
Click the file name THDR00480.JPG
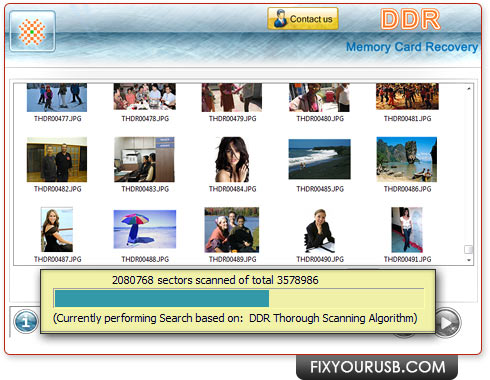click(320, 119)
